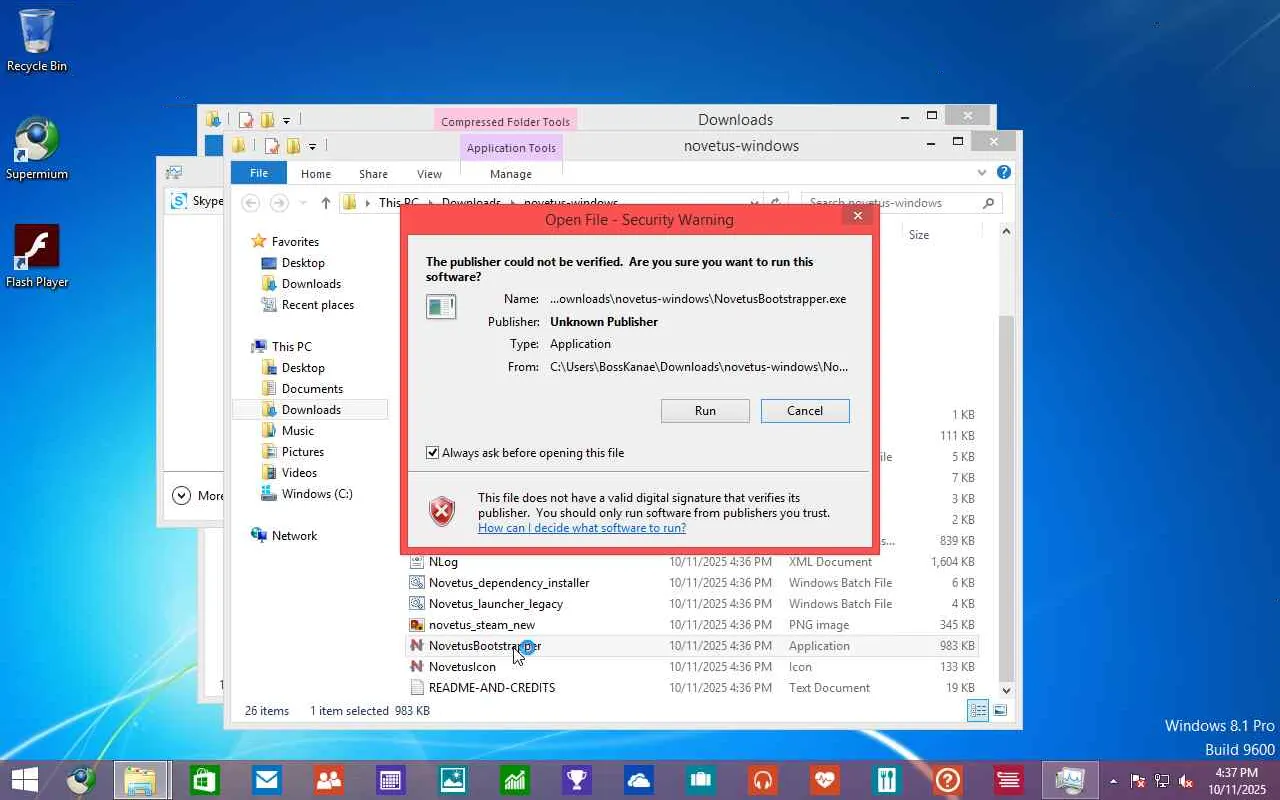The height and width of the screenshot is (800, 1280).
Task: Switch to details view in novetus-windows status bar
Action: [978, 710]
